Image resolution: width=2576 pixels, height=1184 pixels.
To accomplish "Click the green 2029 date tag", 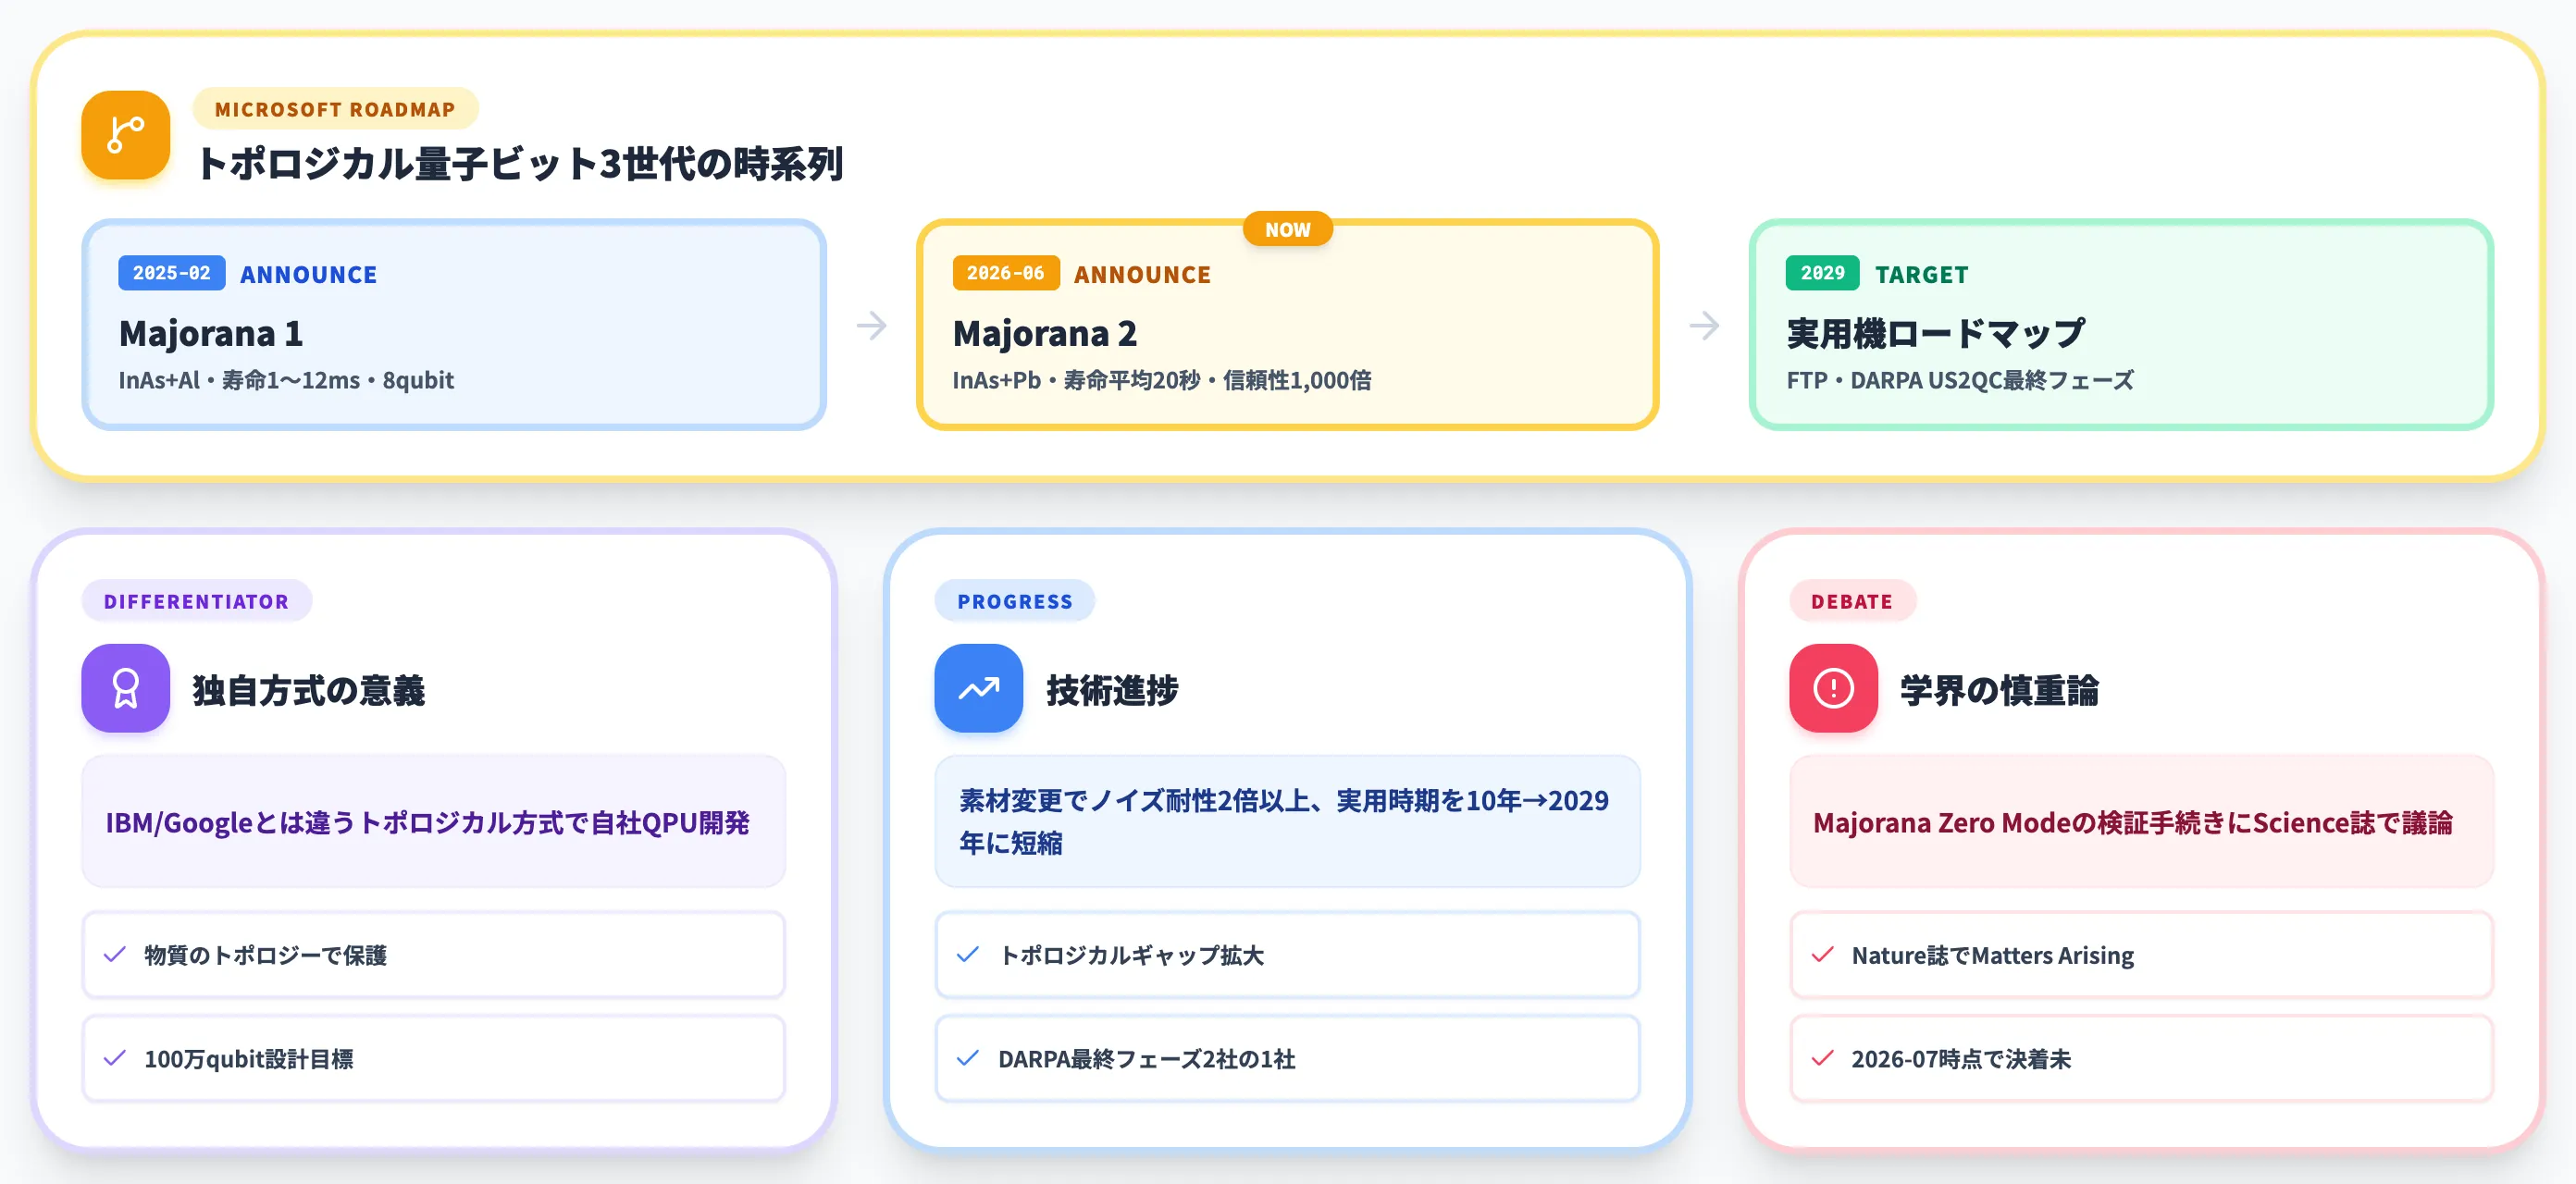I will 1822,273.
